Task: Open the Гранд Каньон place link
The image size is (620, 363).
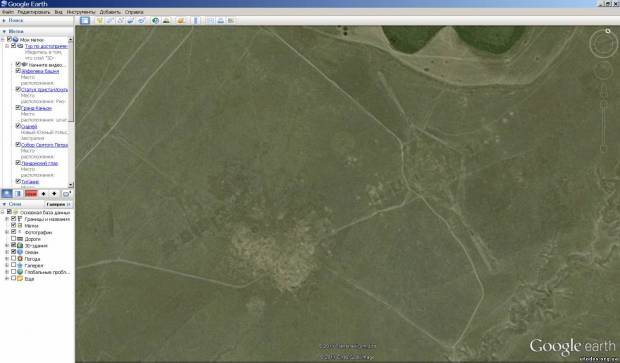Action: [36, 108]
